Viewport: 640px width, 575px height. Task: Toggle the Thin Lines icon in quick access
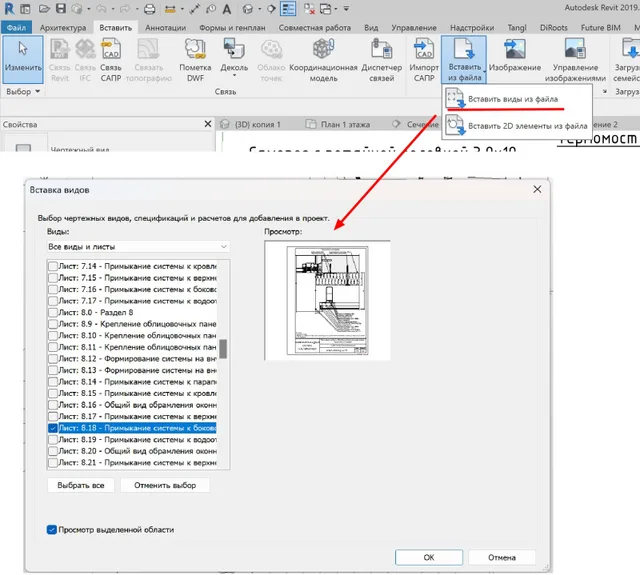point(288,9)
